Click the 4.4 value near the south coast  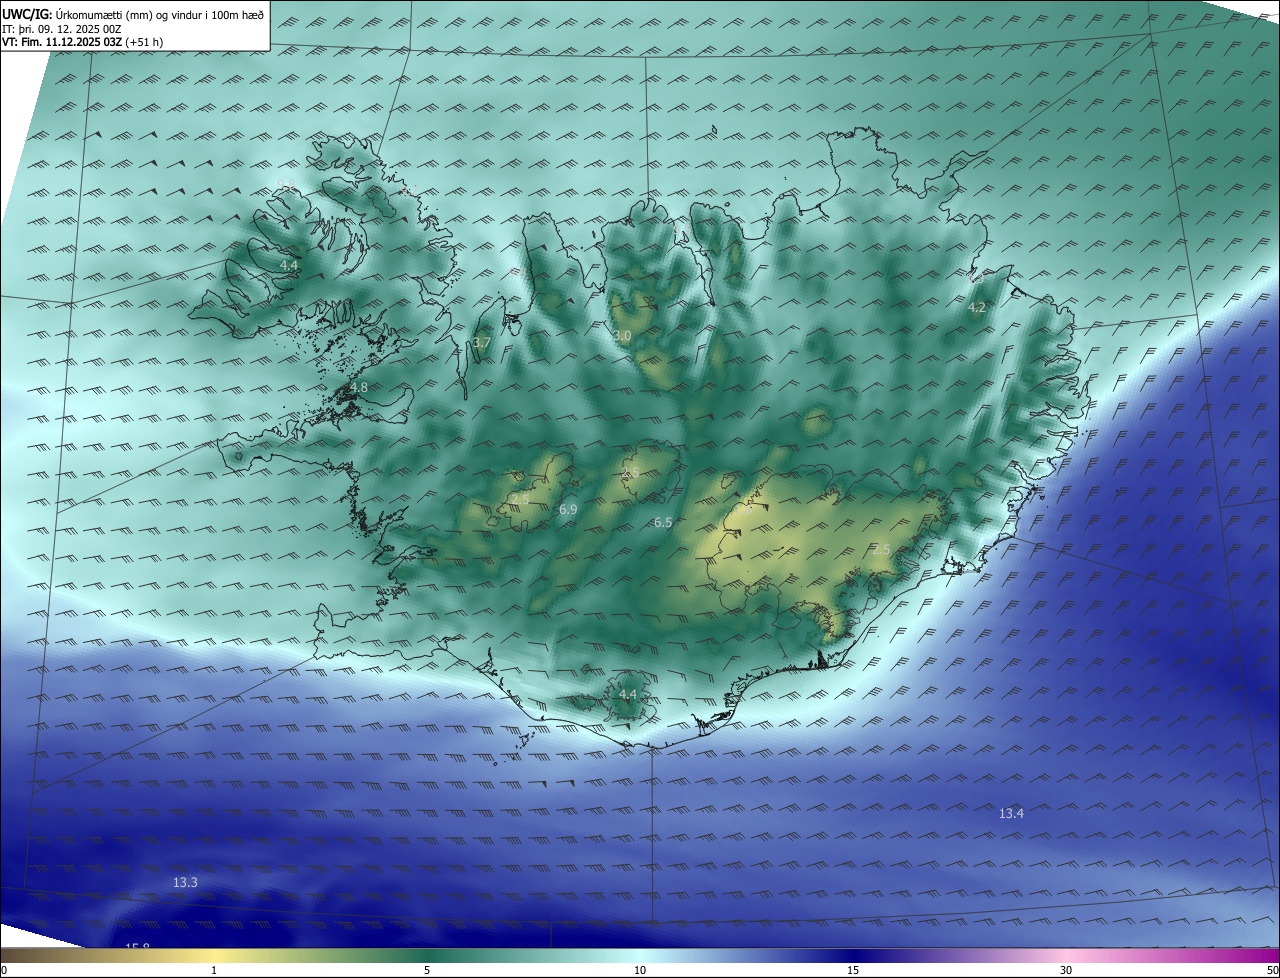pyautogui.click(x=627, y=694)
